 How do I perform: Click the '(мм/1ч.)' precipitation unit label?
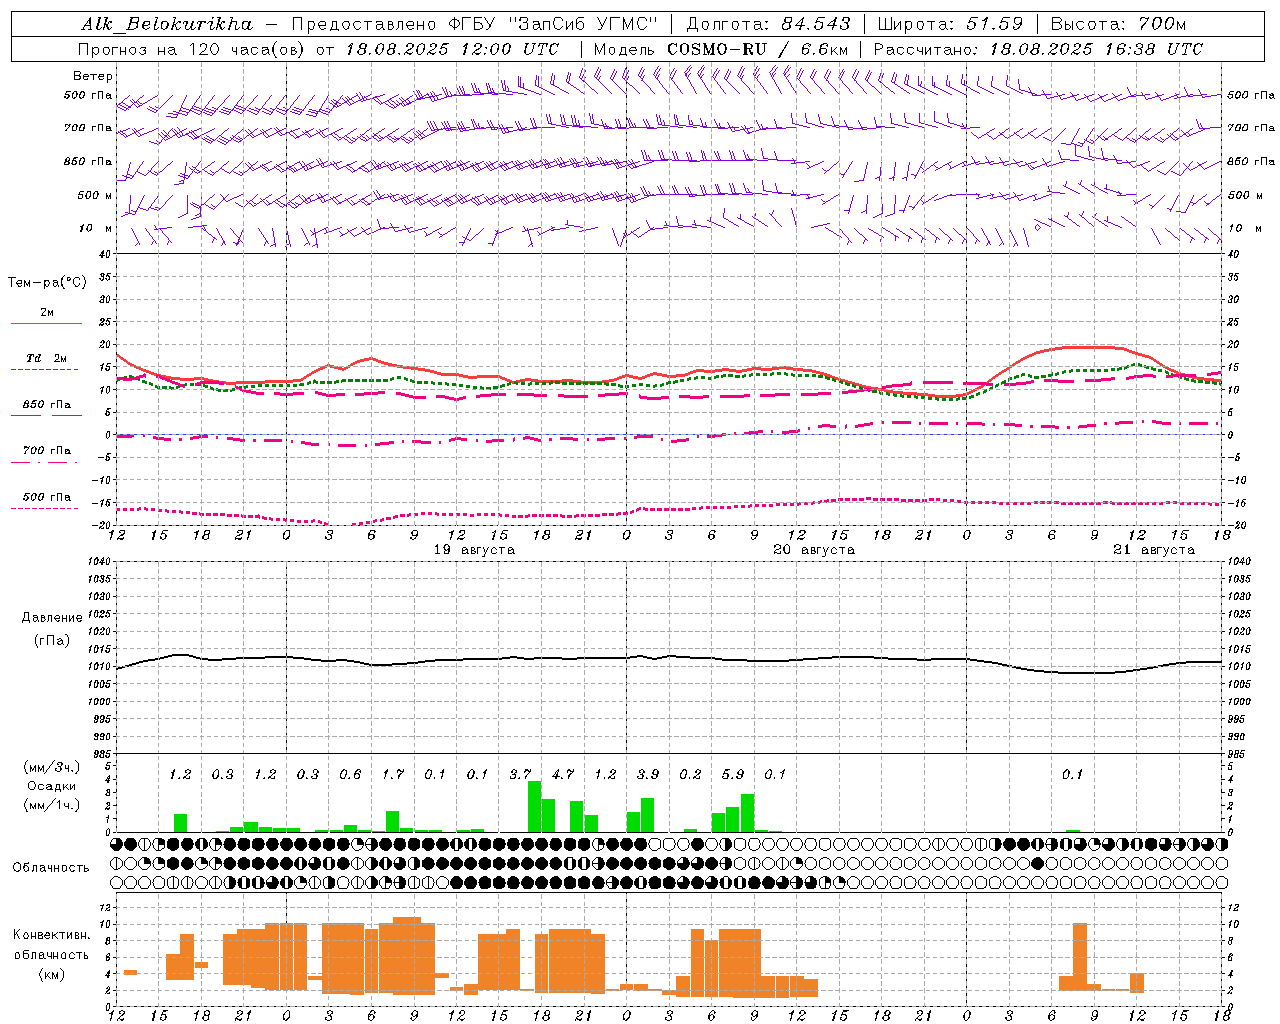coord(51,805)
